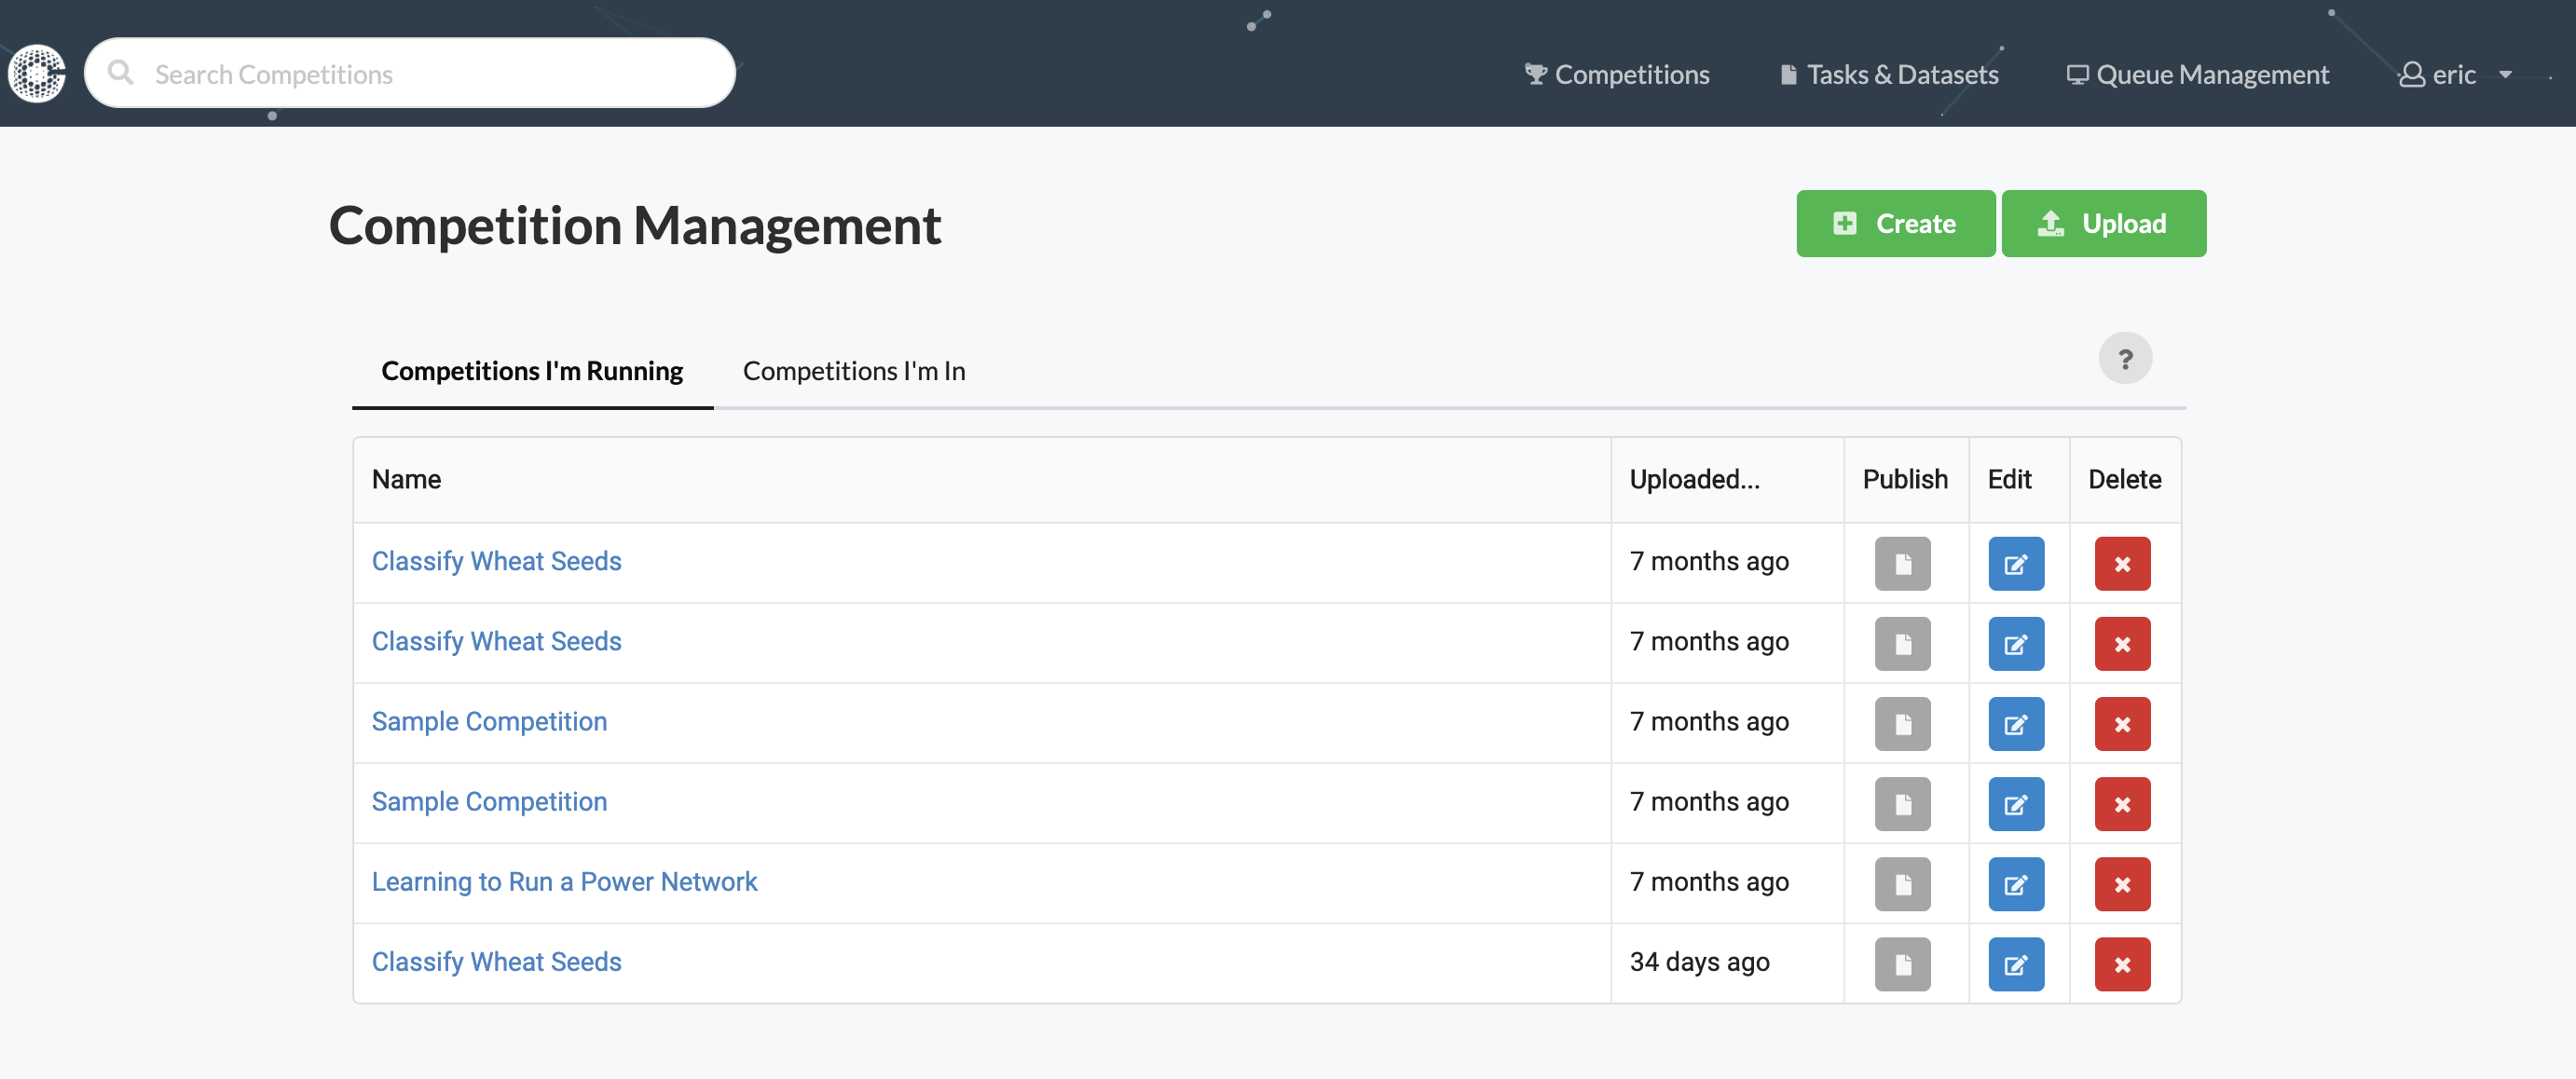
Task: Click the publish icon for Sample Competition
Action: point(1903,723)
